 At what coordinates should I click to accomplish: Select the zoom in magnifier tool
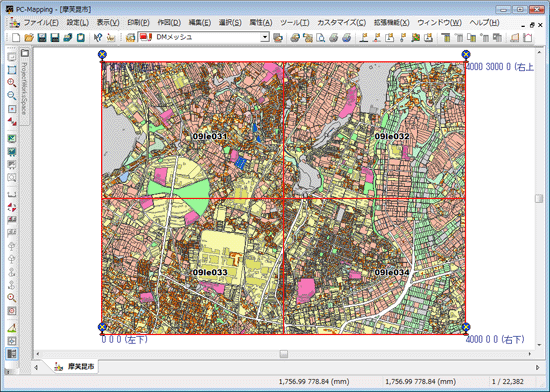pos(12,83)
